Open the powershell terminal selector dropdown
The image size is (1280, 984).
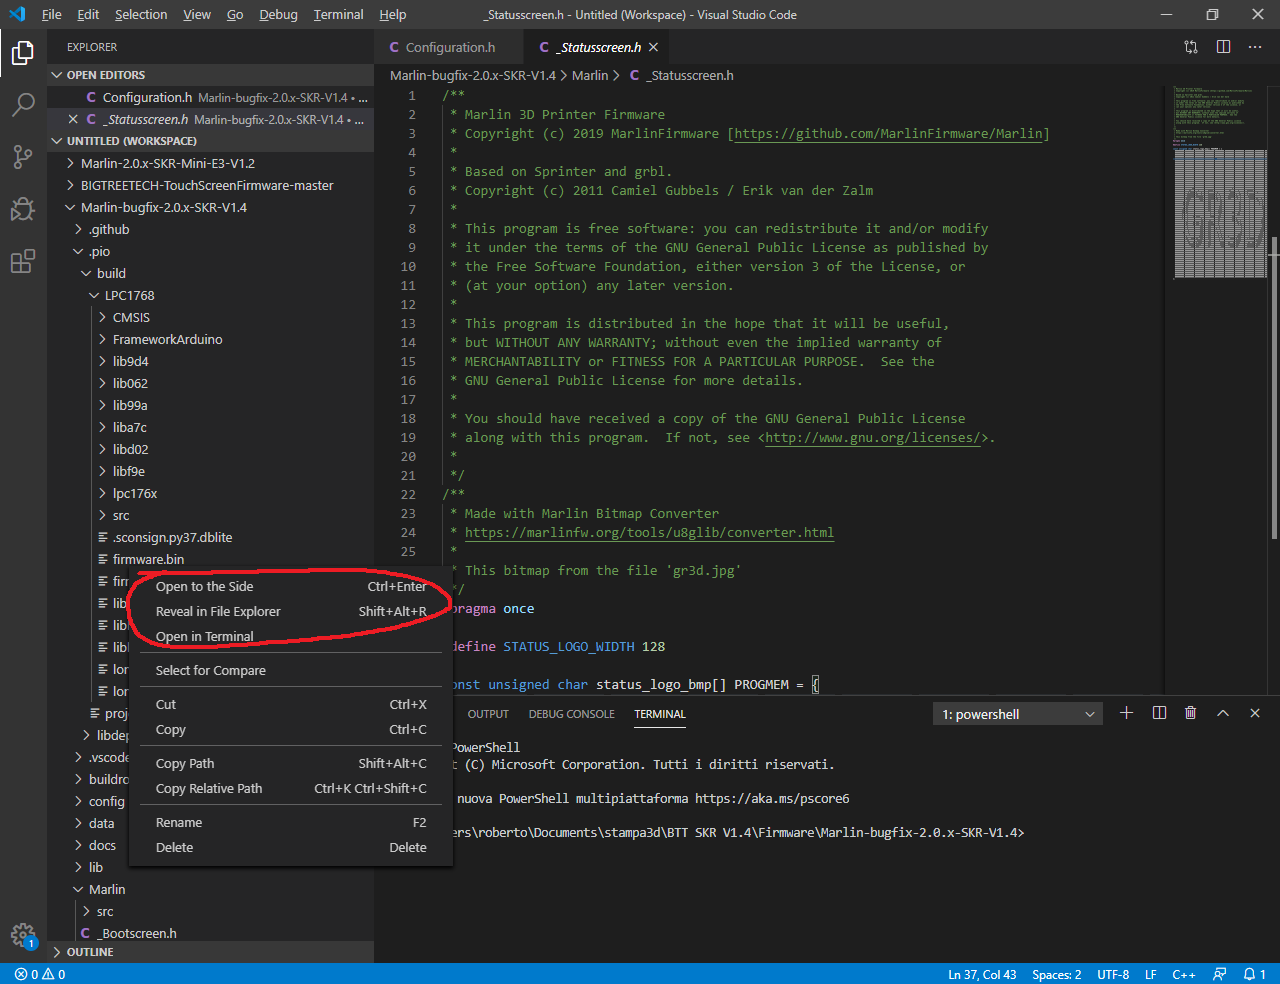pos(1019,714)
